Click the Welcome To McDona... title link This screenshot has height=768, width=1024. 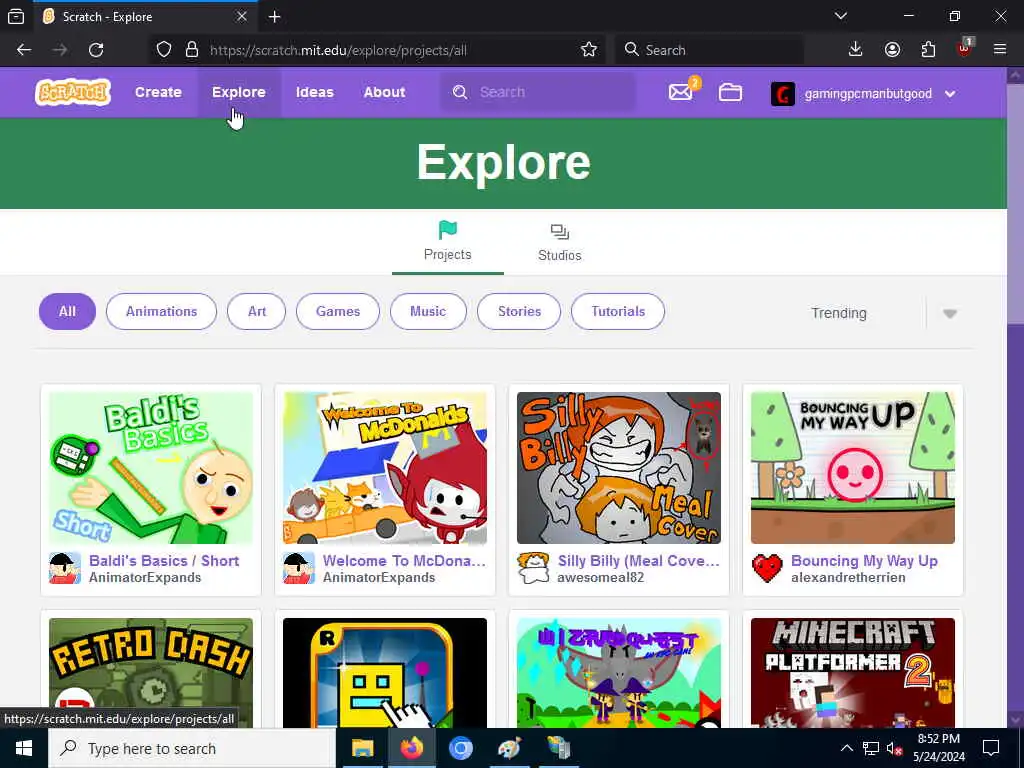(x=404, y=561)
